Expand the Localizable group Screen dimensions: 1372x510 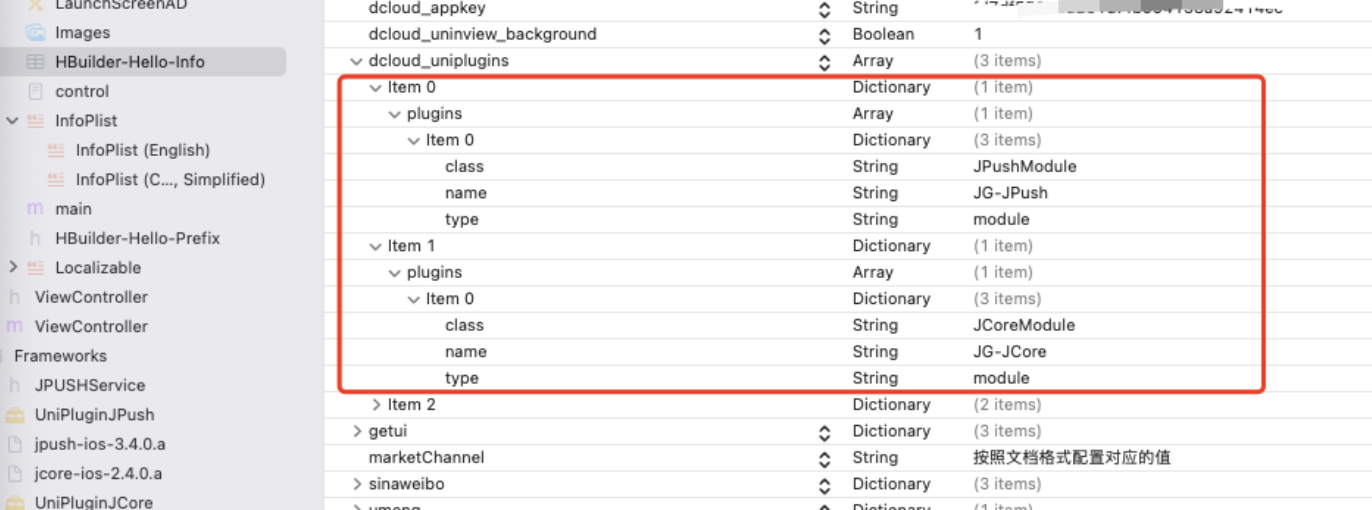tap(12, 267)
